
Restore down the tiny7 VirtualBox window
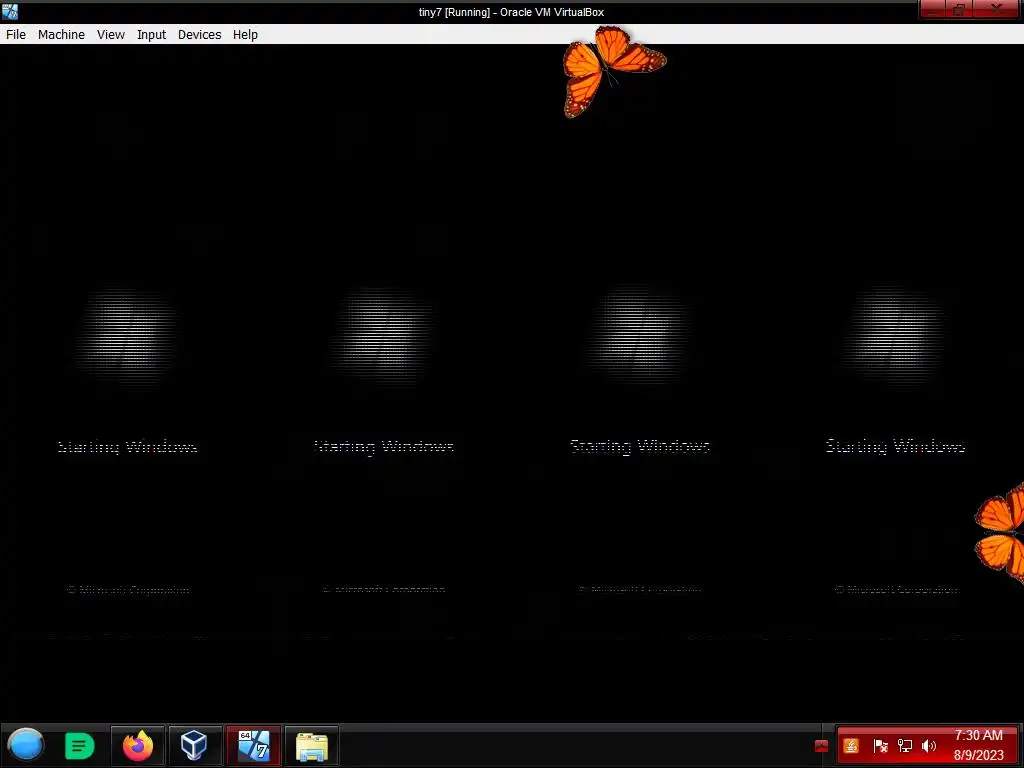point(960,10)
